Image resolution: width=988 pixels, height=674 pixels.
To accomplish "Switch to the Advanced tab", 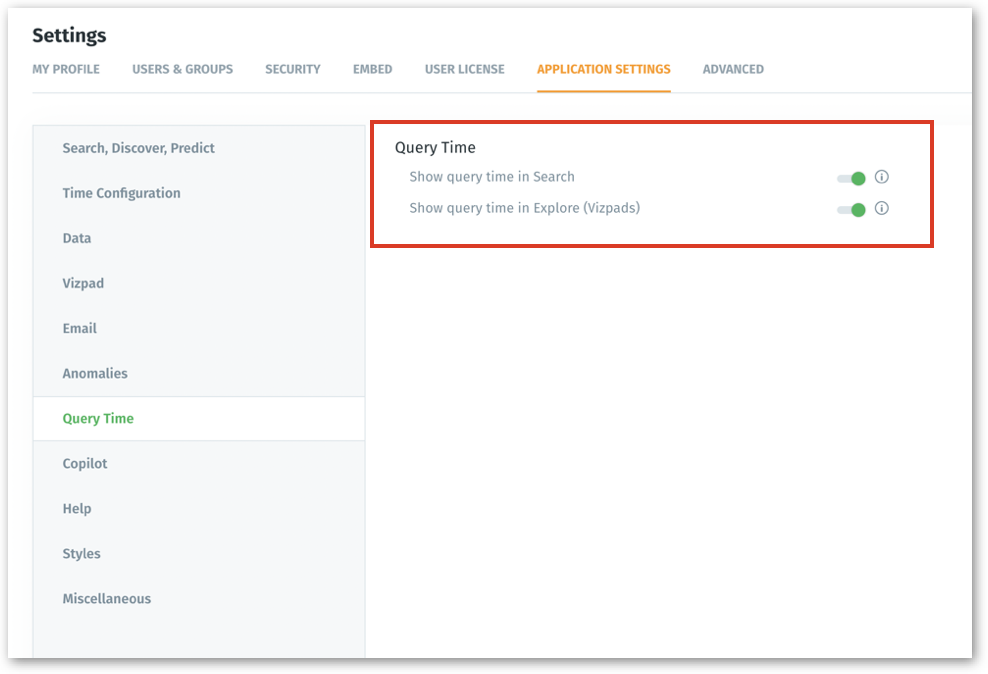I will click(732, 69).
